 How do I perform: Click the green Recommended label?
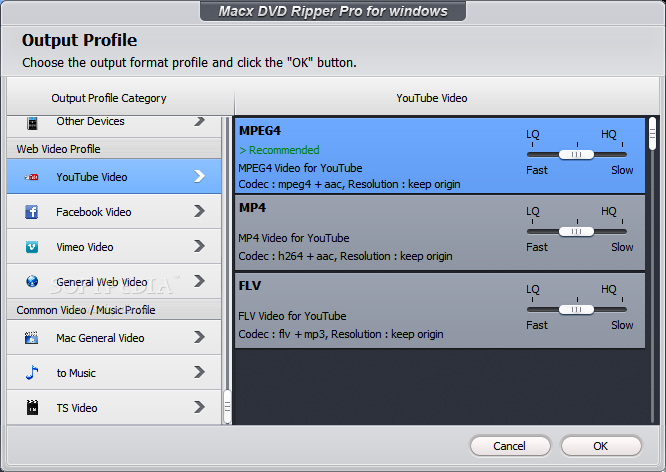point(279,150)
